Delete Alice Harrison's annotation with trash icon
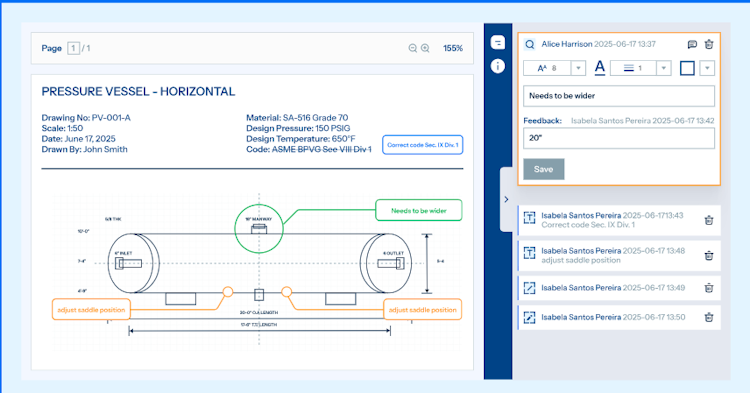 [x=709, y=44]
